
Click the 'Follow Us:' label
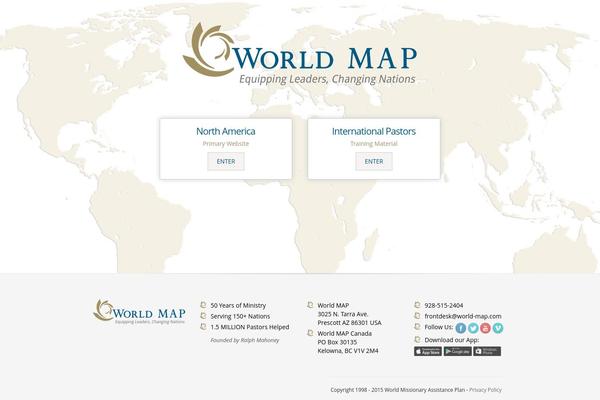coord(439,327)
